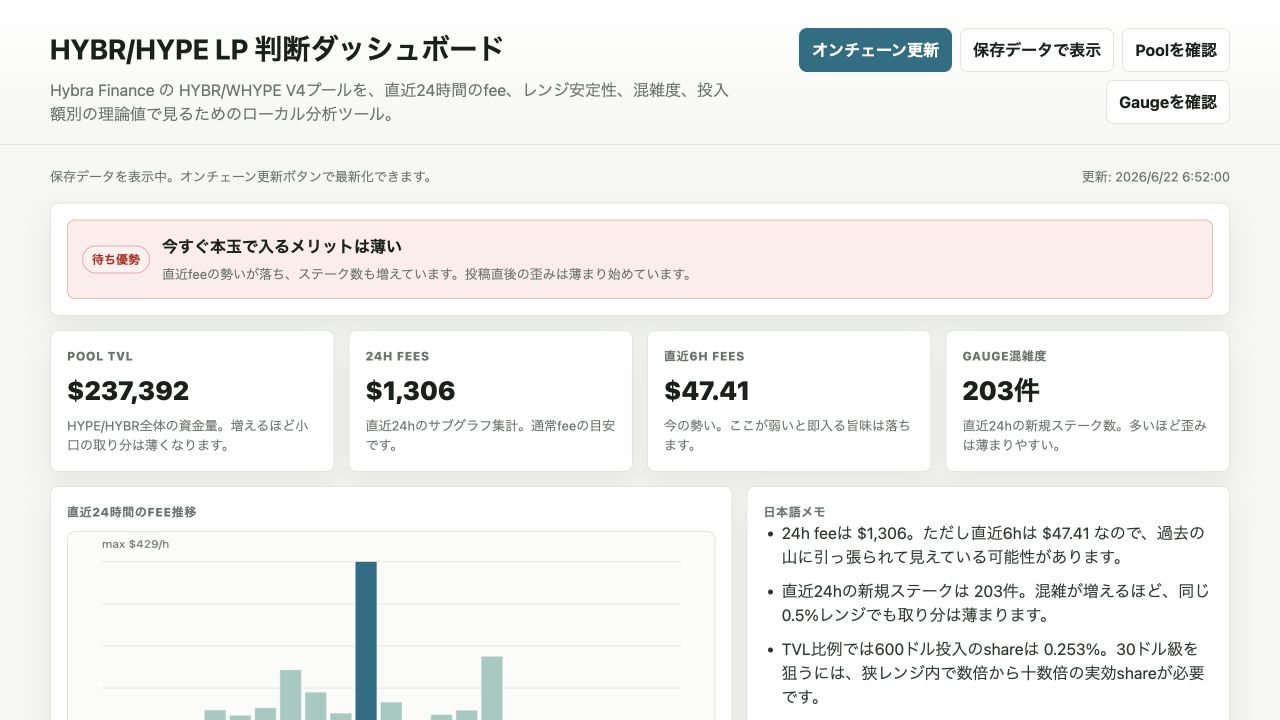Click the 更新: 2026/6/22 6:52:00 timestamp
This screenshot has height=720, width=1280.
pos(1156,177)
